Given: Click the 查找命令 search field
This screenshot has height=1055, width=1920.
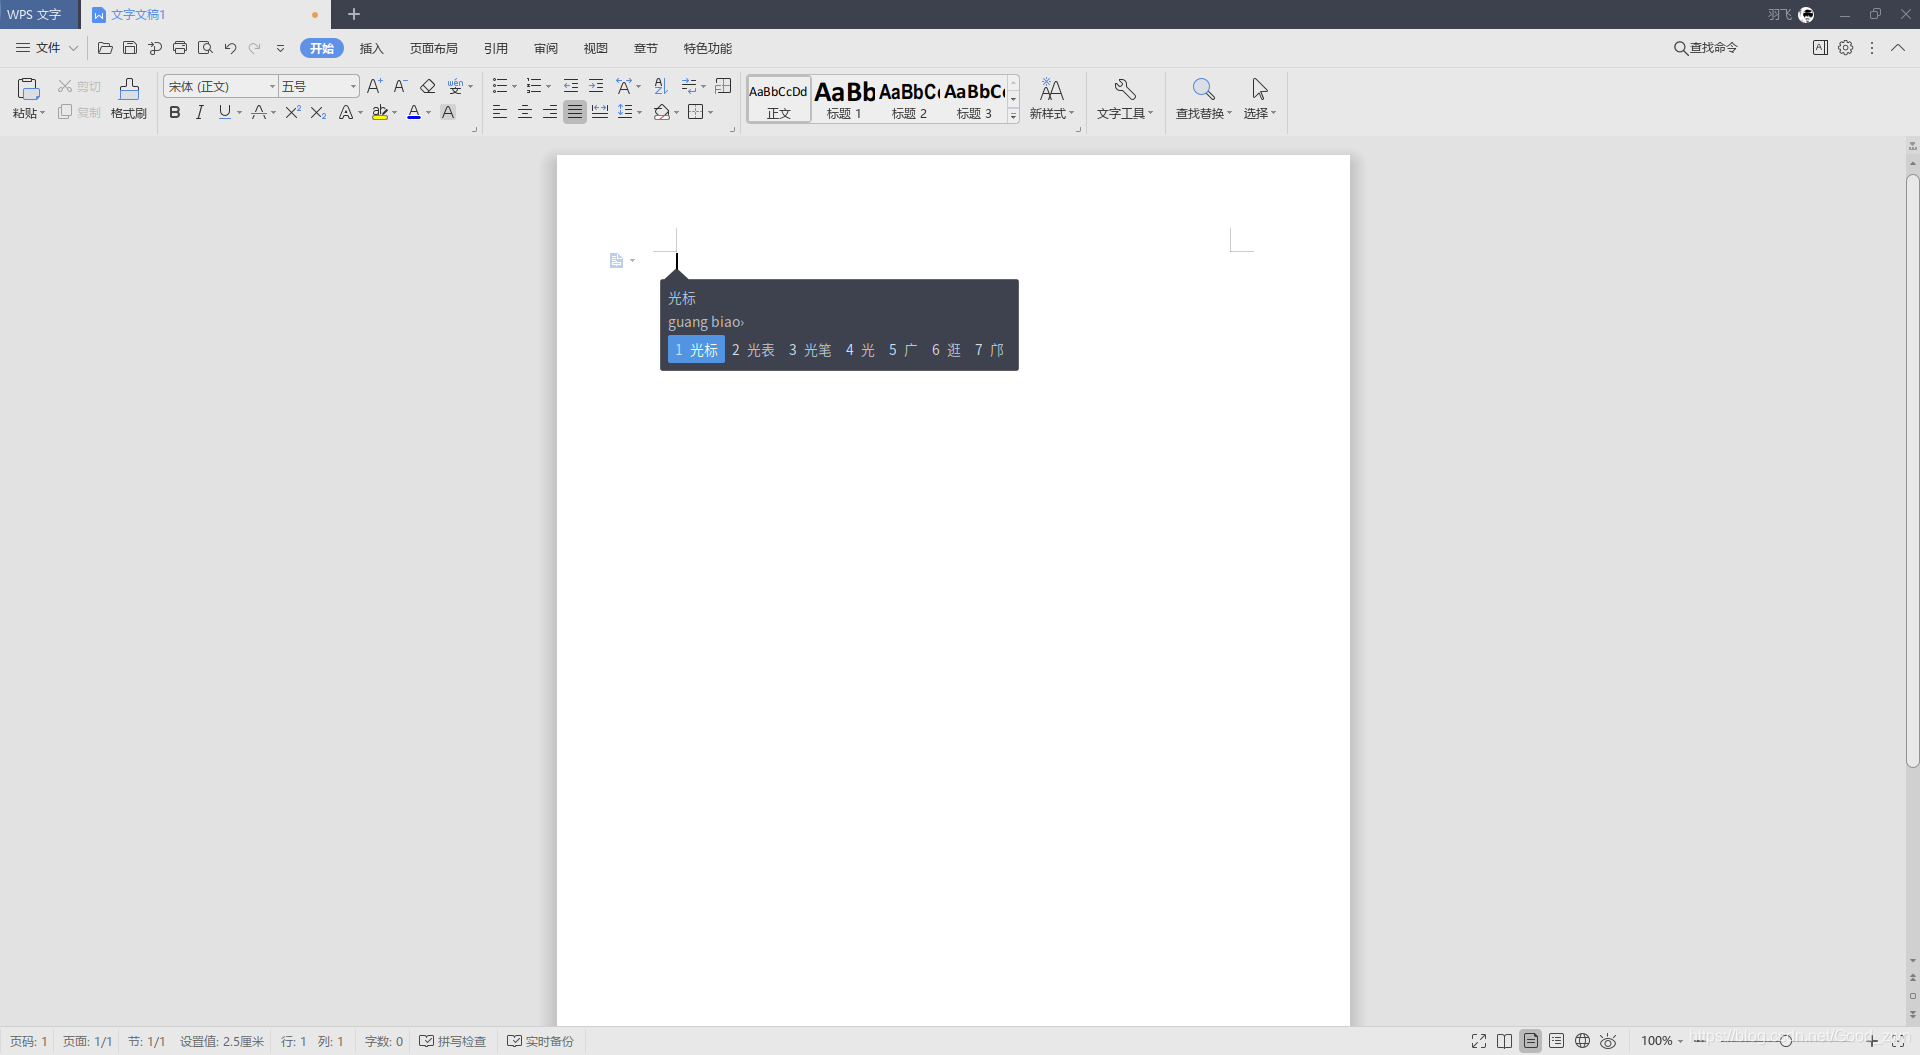Looking at the screenshot, I should tap(1706, 48).
